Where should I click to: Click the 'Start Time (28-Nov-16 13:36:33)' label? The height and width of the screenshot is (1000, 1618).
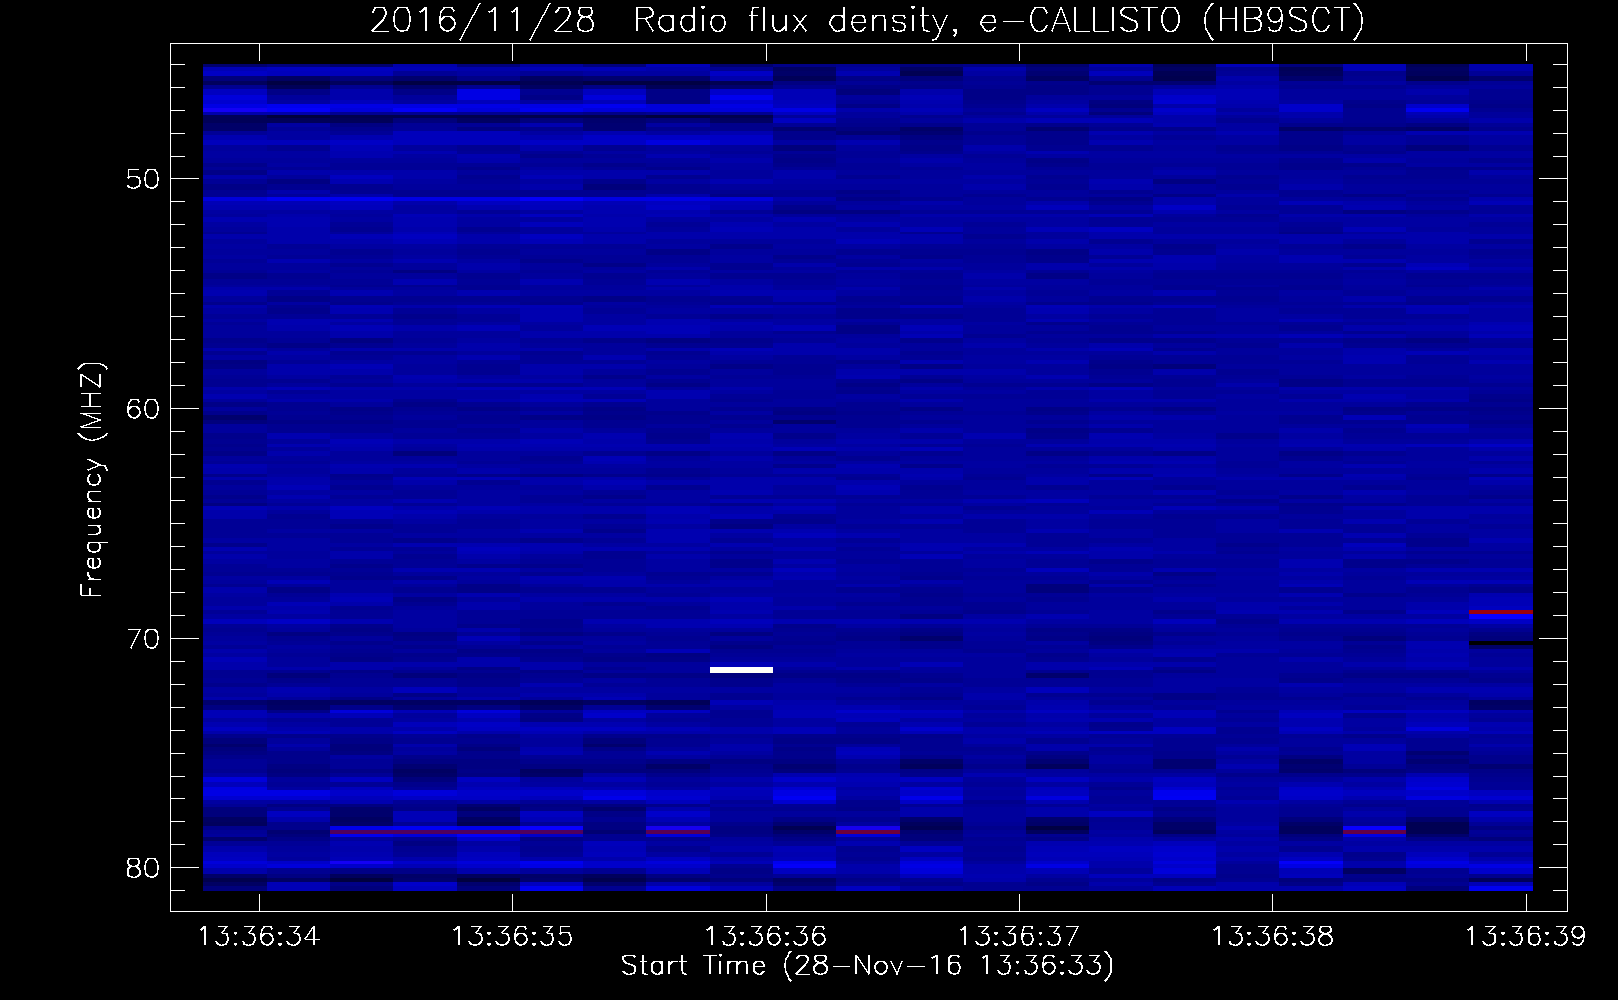867,966
